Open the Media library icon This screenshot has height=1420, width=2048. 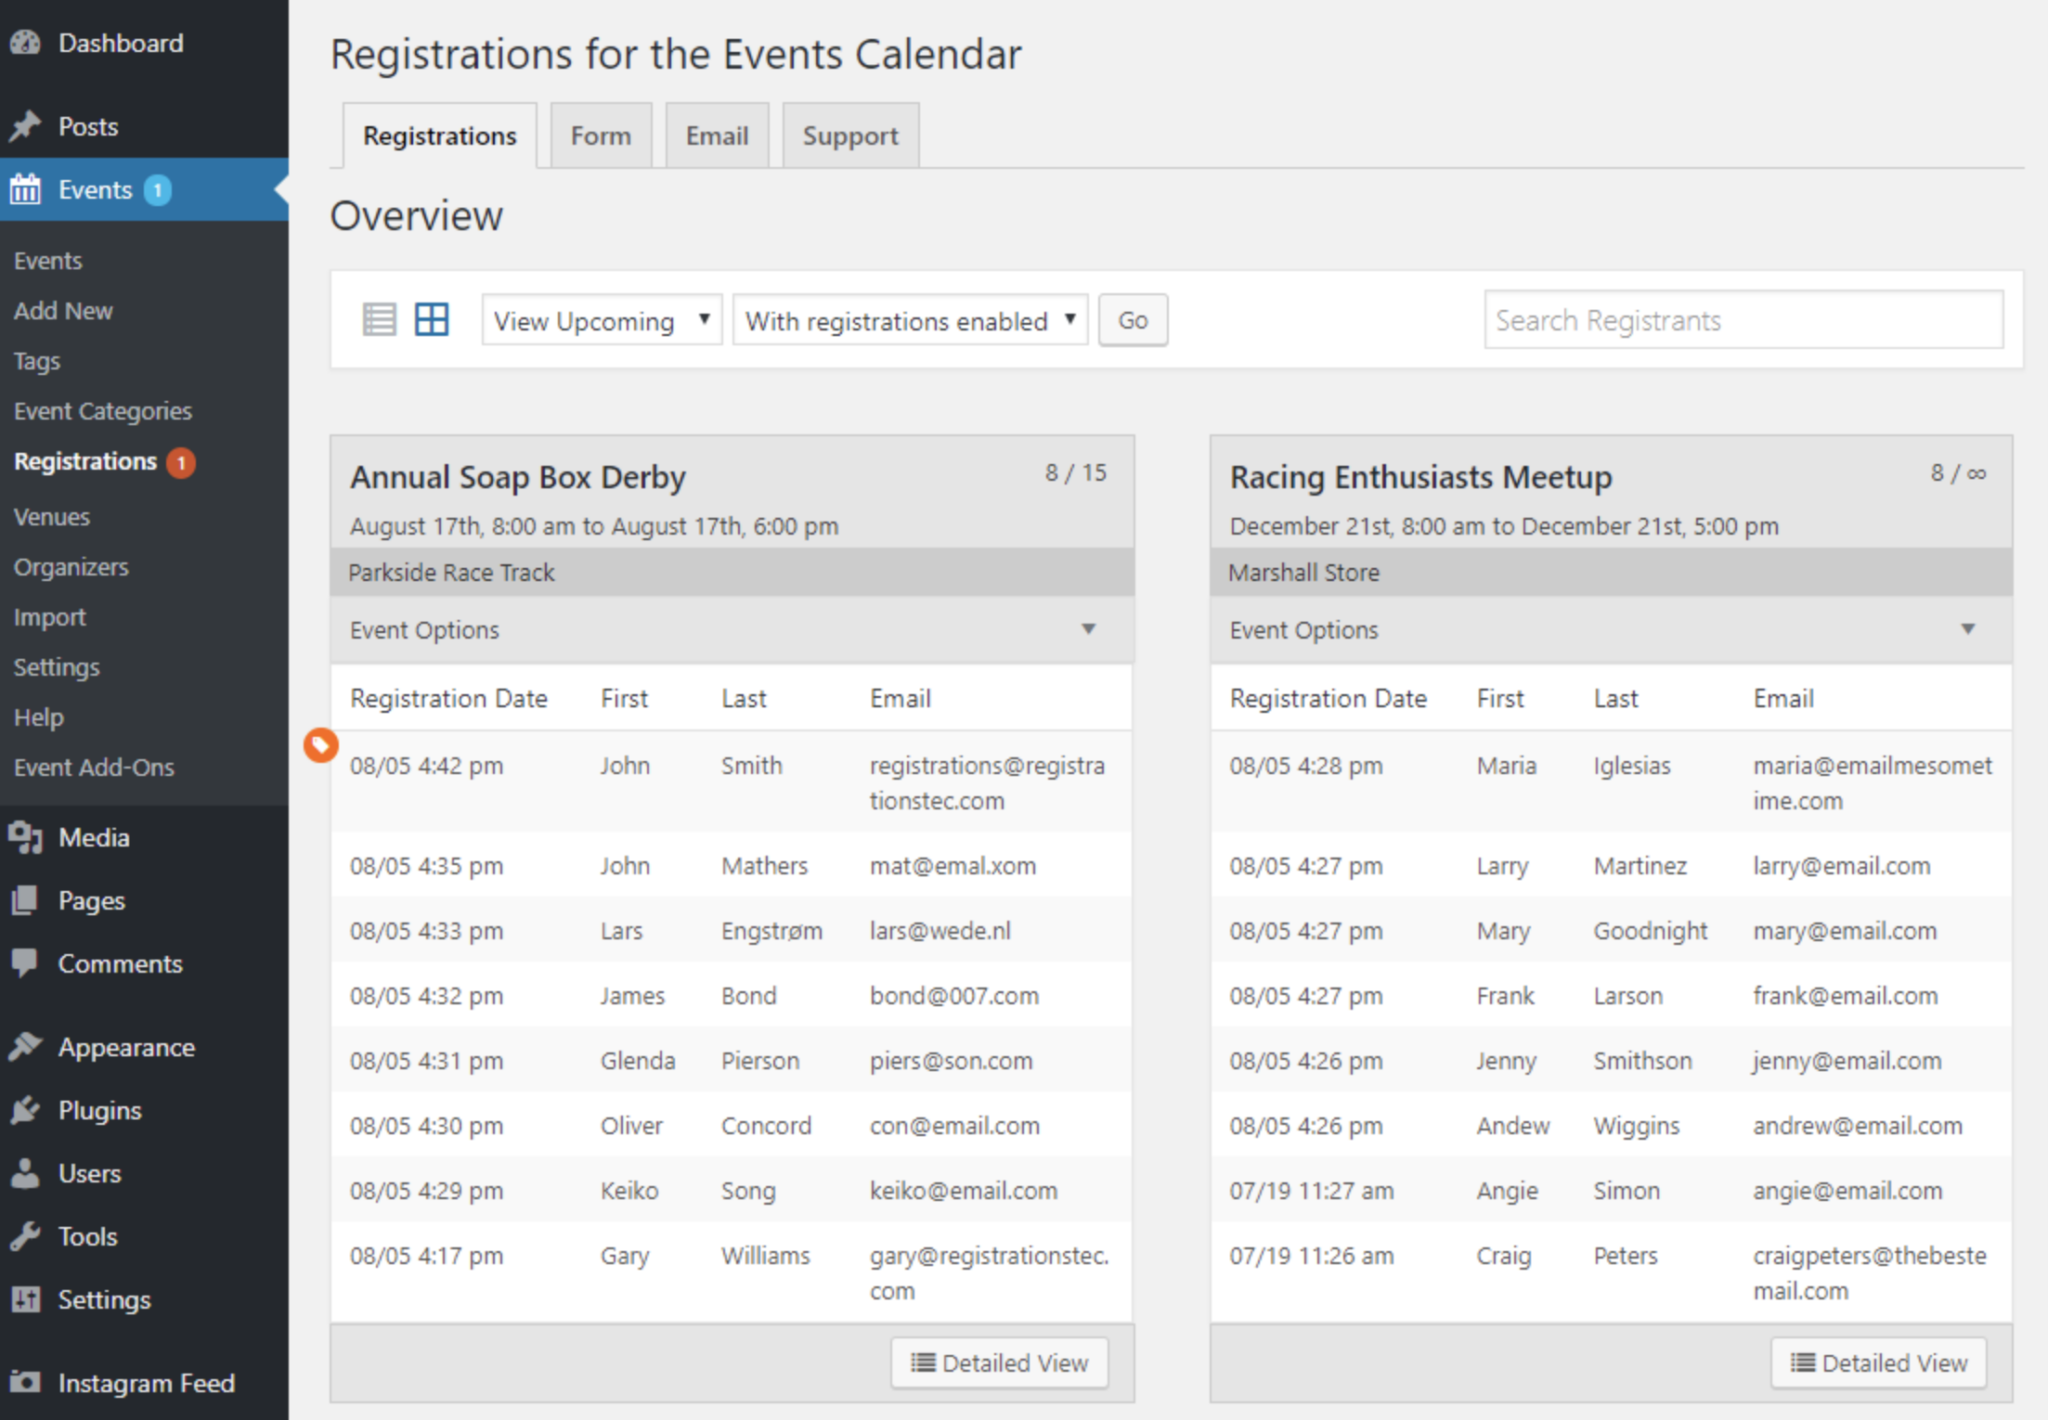[x=25, y=837]
